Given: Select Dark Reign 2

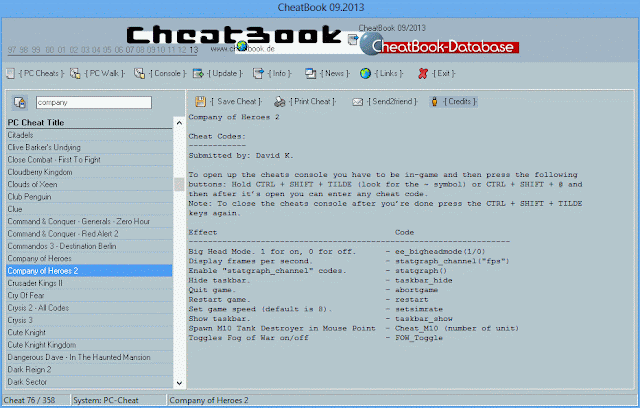Looking at the screenshot, I should coord(89,370).
